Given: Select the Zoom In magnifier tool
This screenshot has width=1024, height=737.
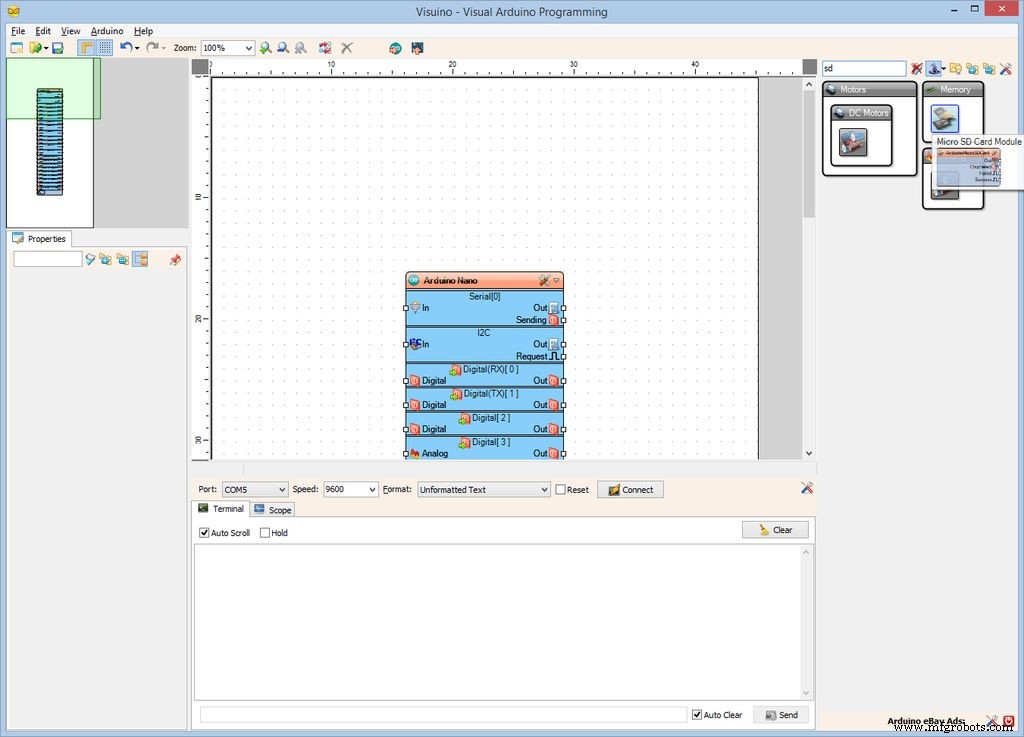Looking at the screenshot, I should coord(267,47).
